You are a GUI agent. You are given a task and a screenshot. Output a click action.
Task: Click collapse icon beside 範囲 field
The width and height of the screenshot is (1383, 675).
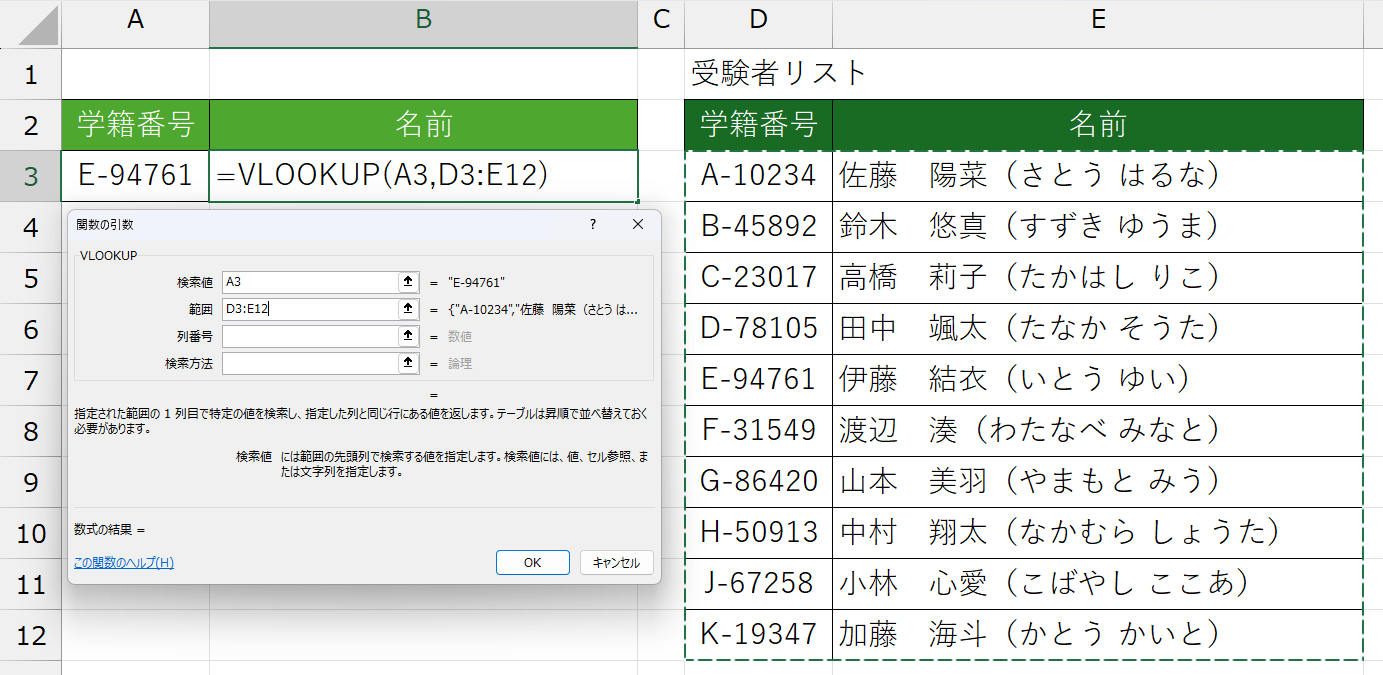408,309
